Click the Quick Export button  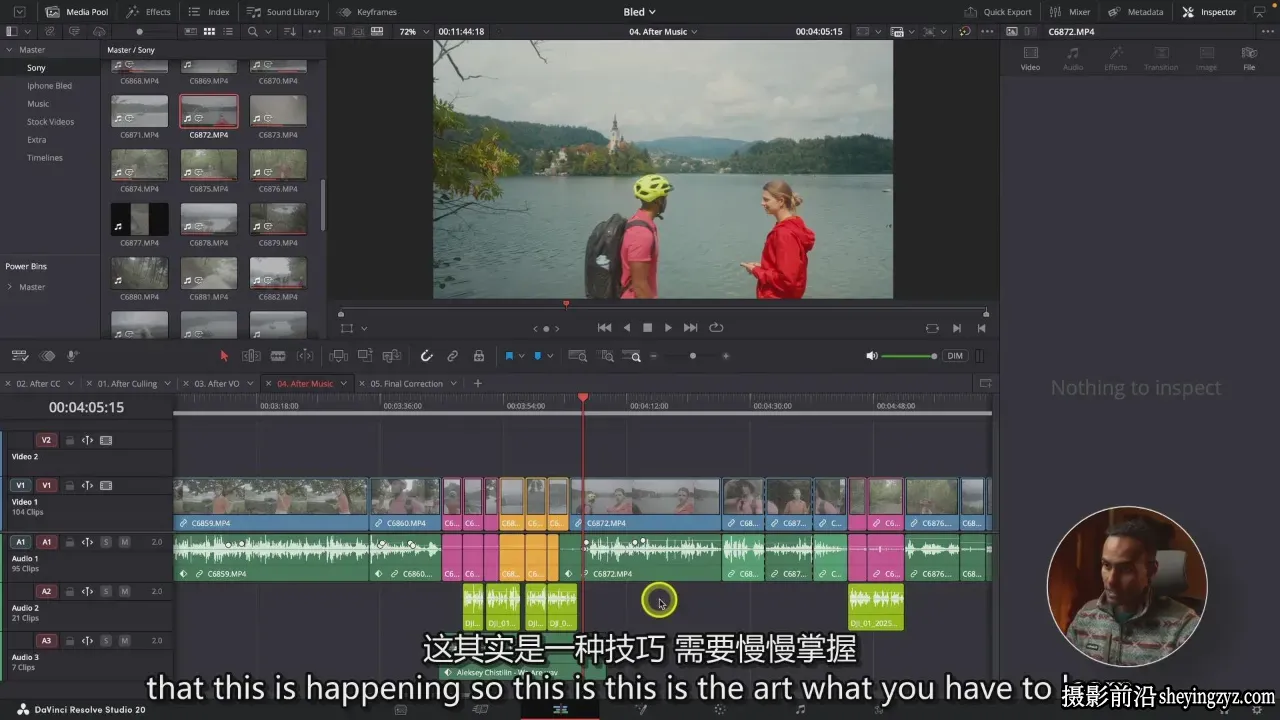pyautogui.click(x=997, y=12)
